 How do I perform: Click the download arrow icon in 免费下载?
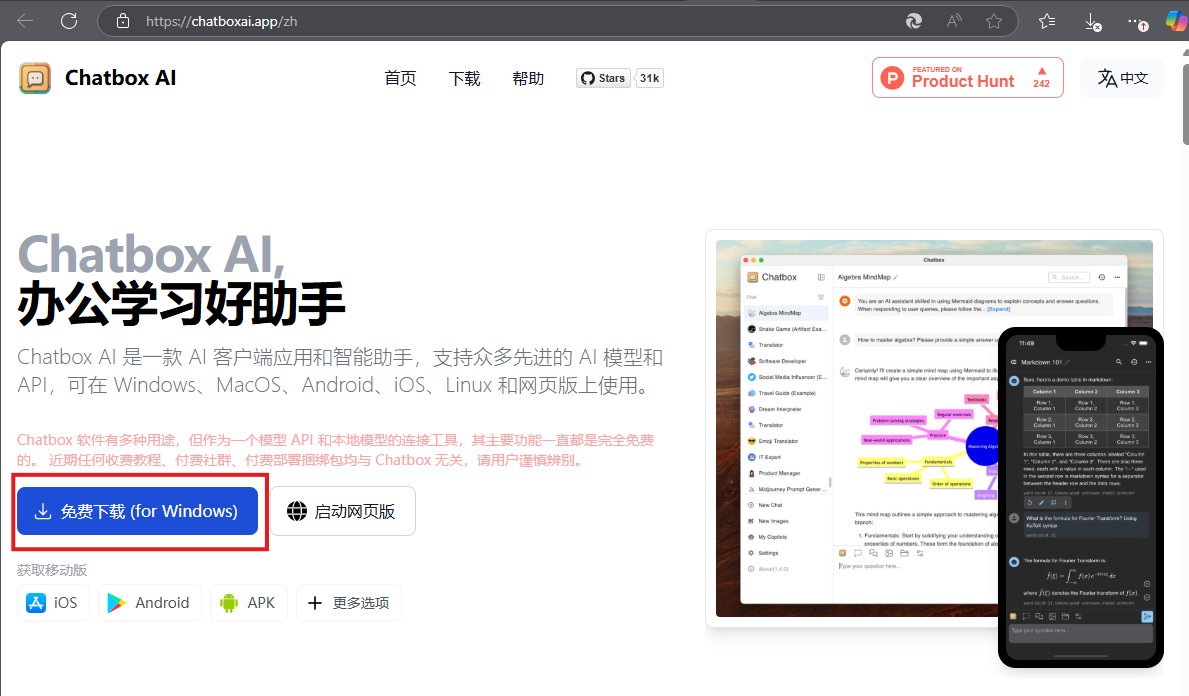43,511
